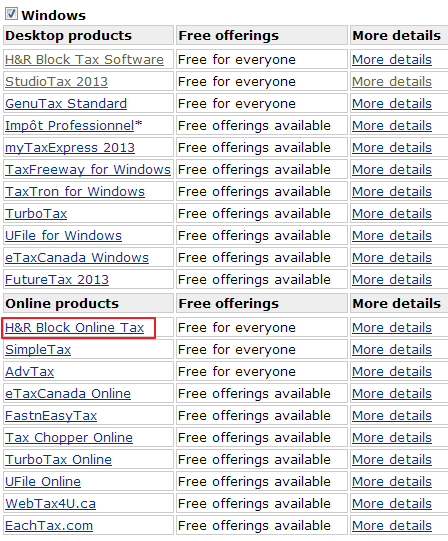Open the TaxTron for Windows link
448x541 pixels.
click(75, 192)
